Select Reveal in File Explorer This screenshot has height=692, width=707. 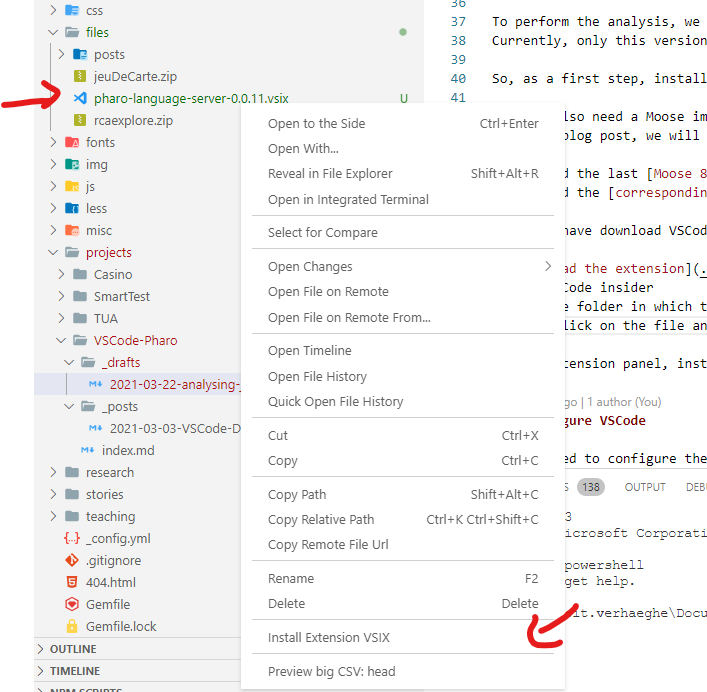(x=403, y=174)
